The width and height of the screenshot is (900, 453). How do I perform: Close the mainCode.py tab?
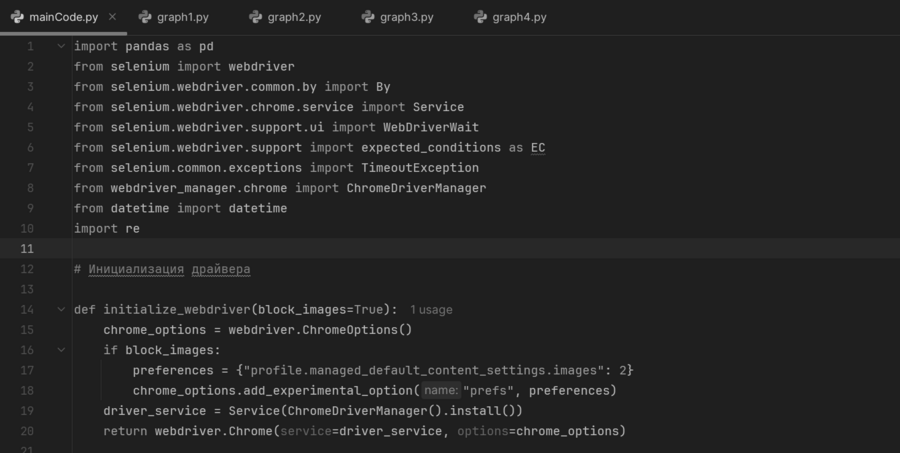pyautogui.click(x=111, y=17)
